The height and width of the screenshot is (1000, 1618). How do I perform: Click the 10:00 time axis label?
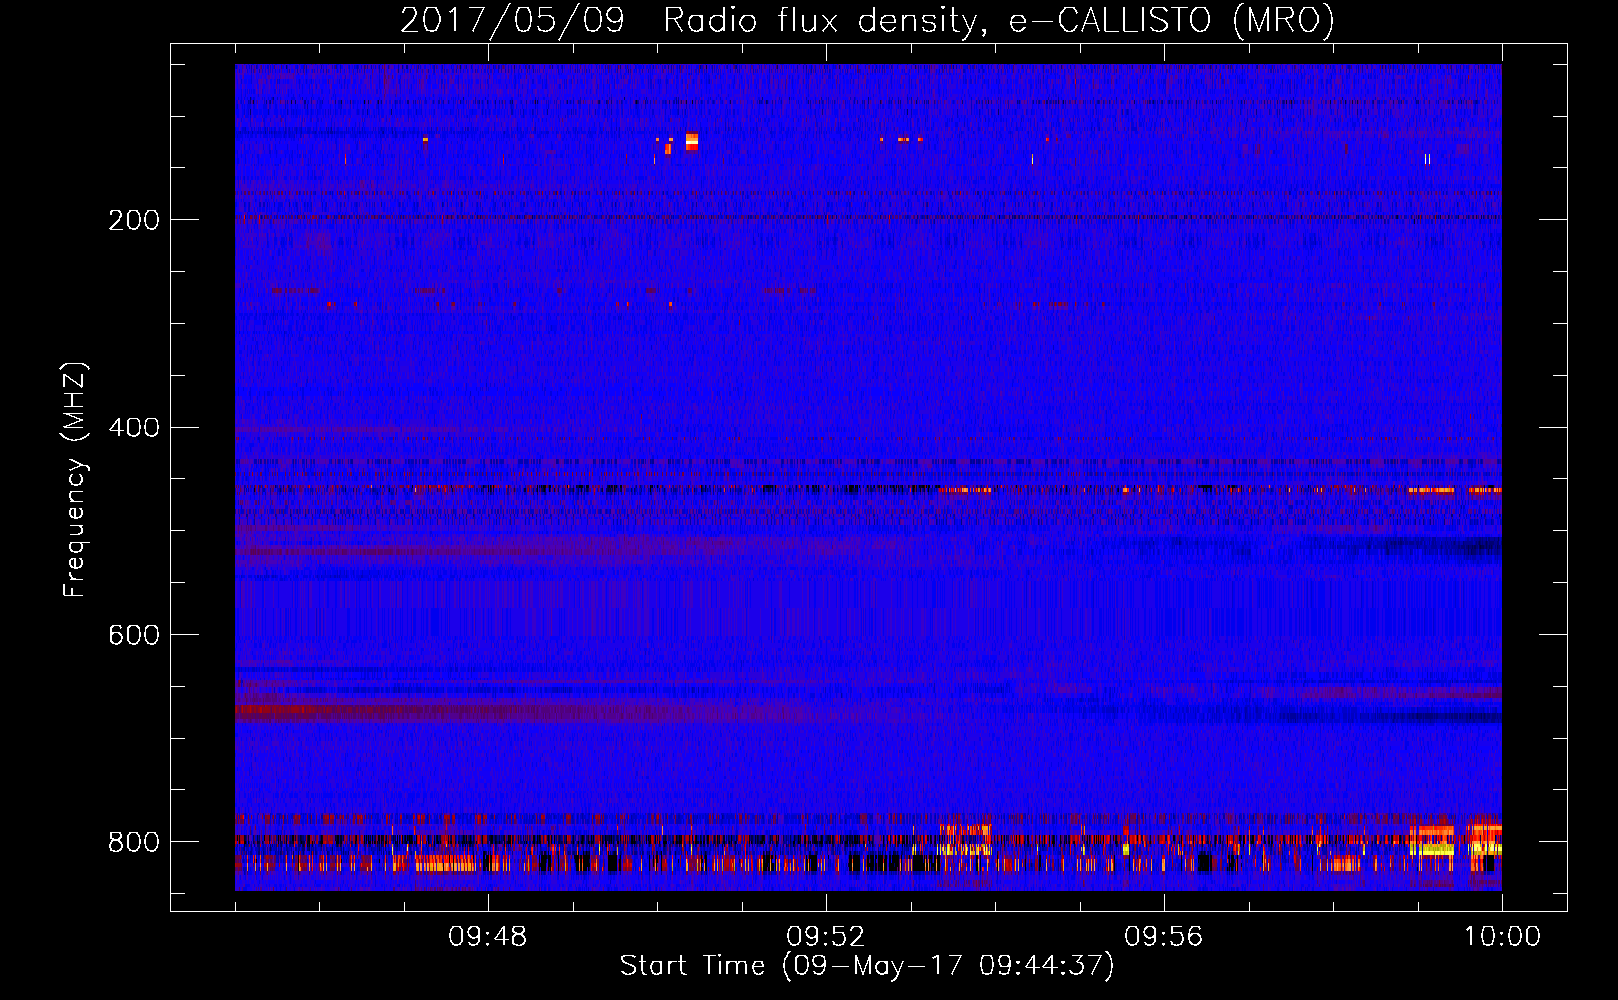1502,937
